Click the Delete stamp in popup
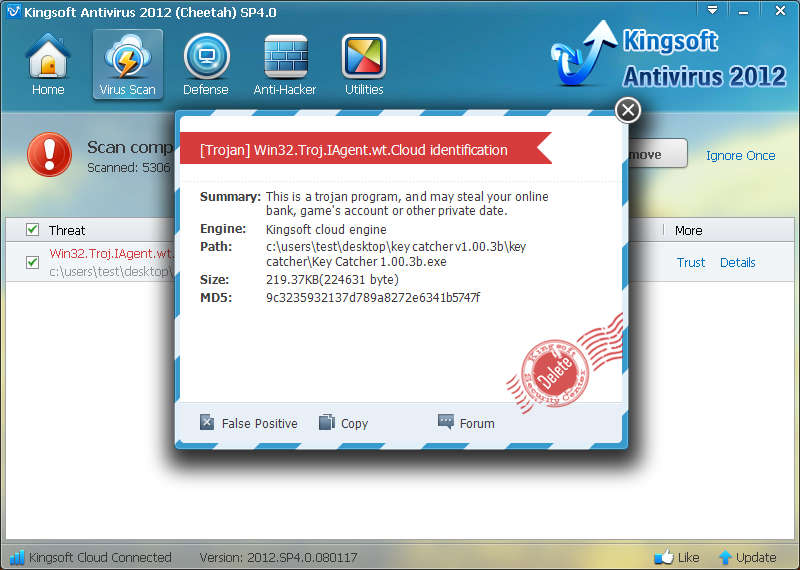The image size is (800, 570). pyautogui.click(x=555, y=373)
